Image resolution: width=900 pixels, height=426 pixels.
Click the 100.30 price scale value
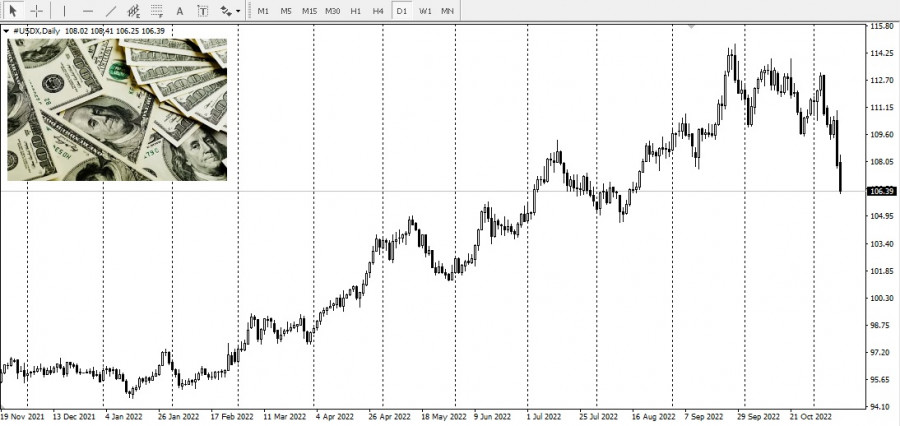(882, 298)
